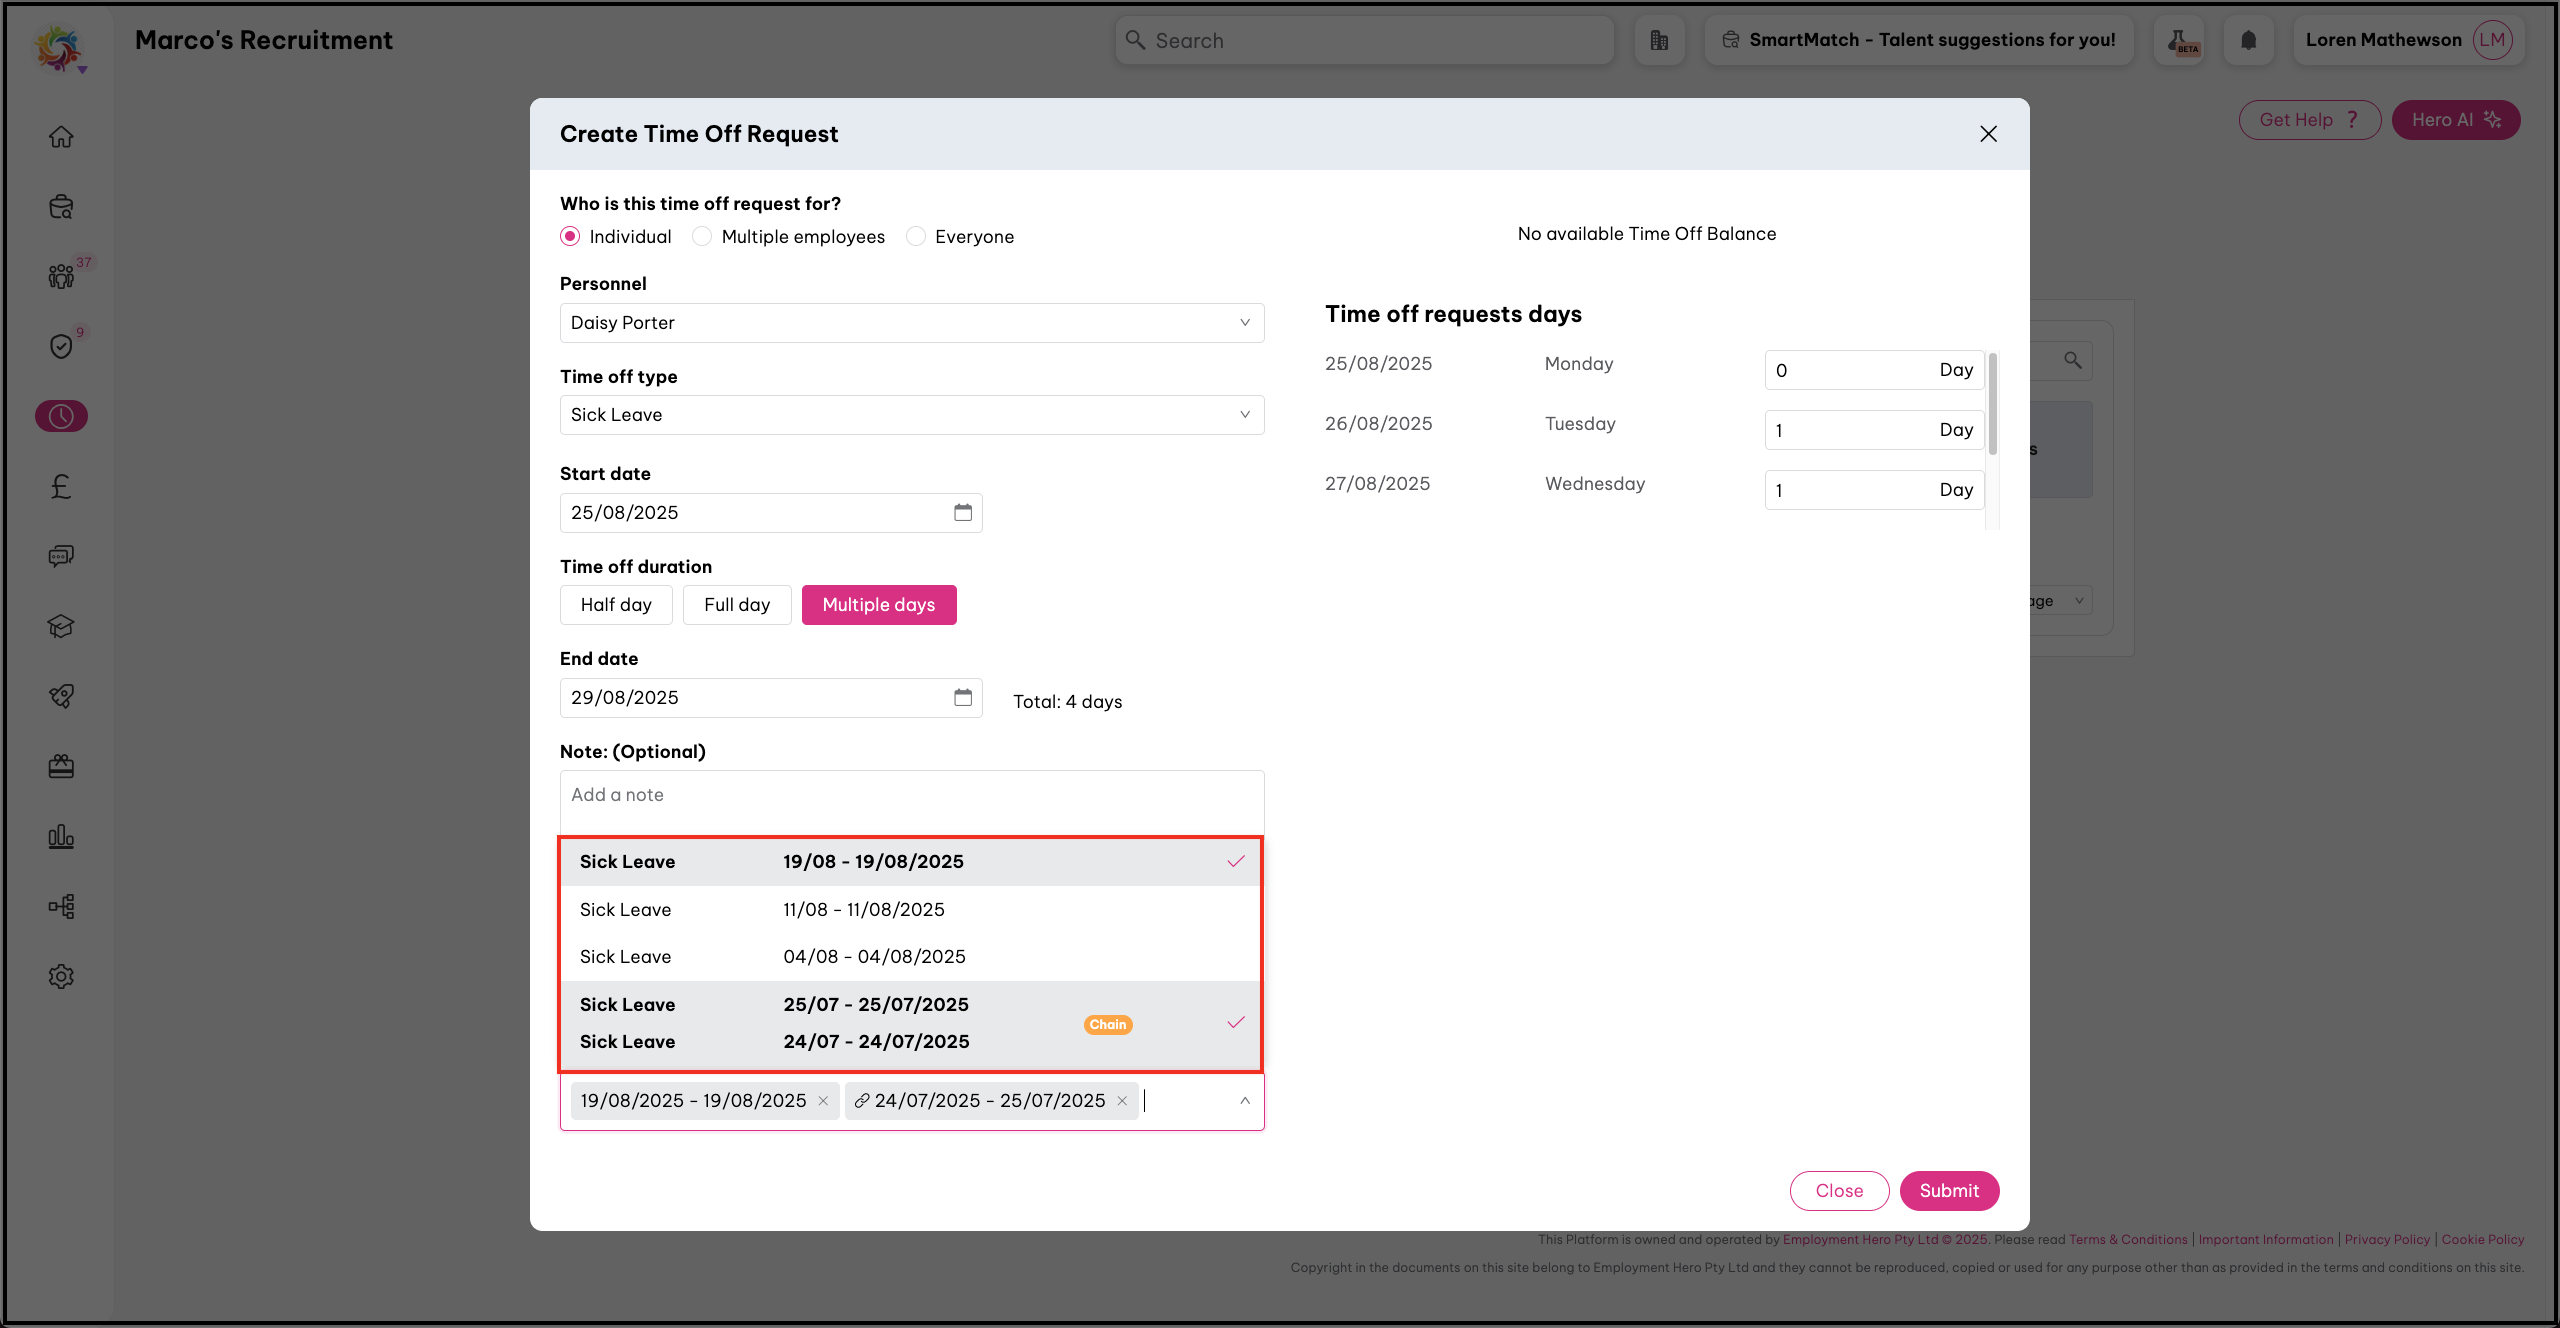Collapse the linked leave selector chevron

tap(1244, 1101)
